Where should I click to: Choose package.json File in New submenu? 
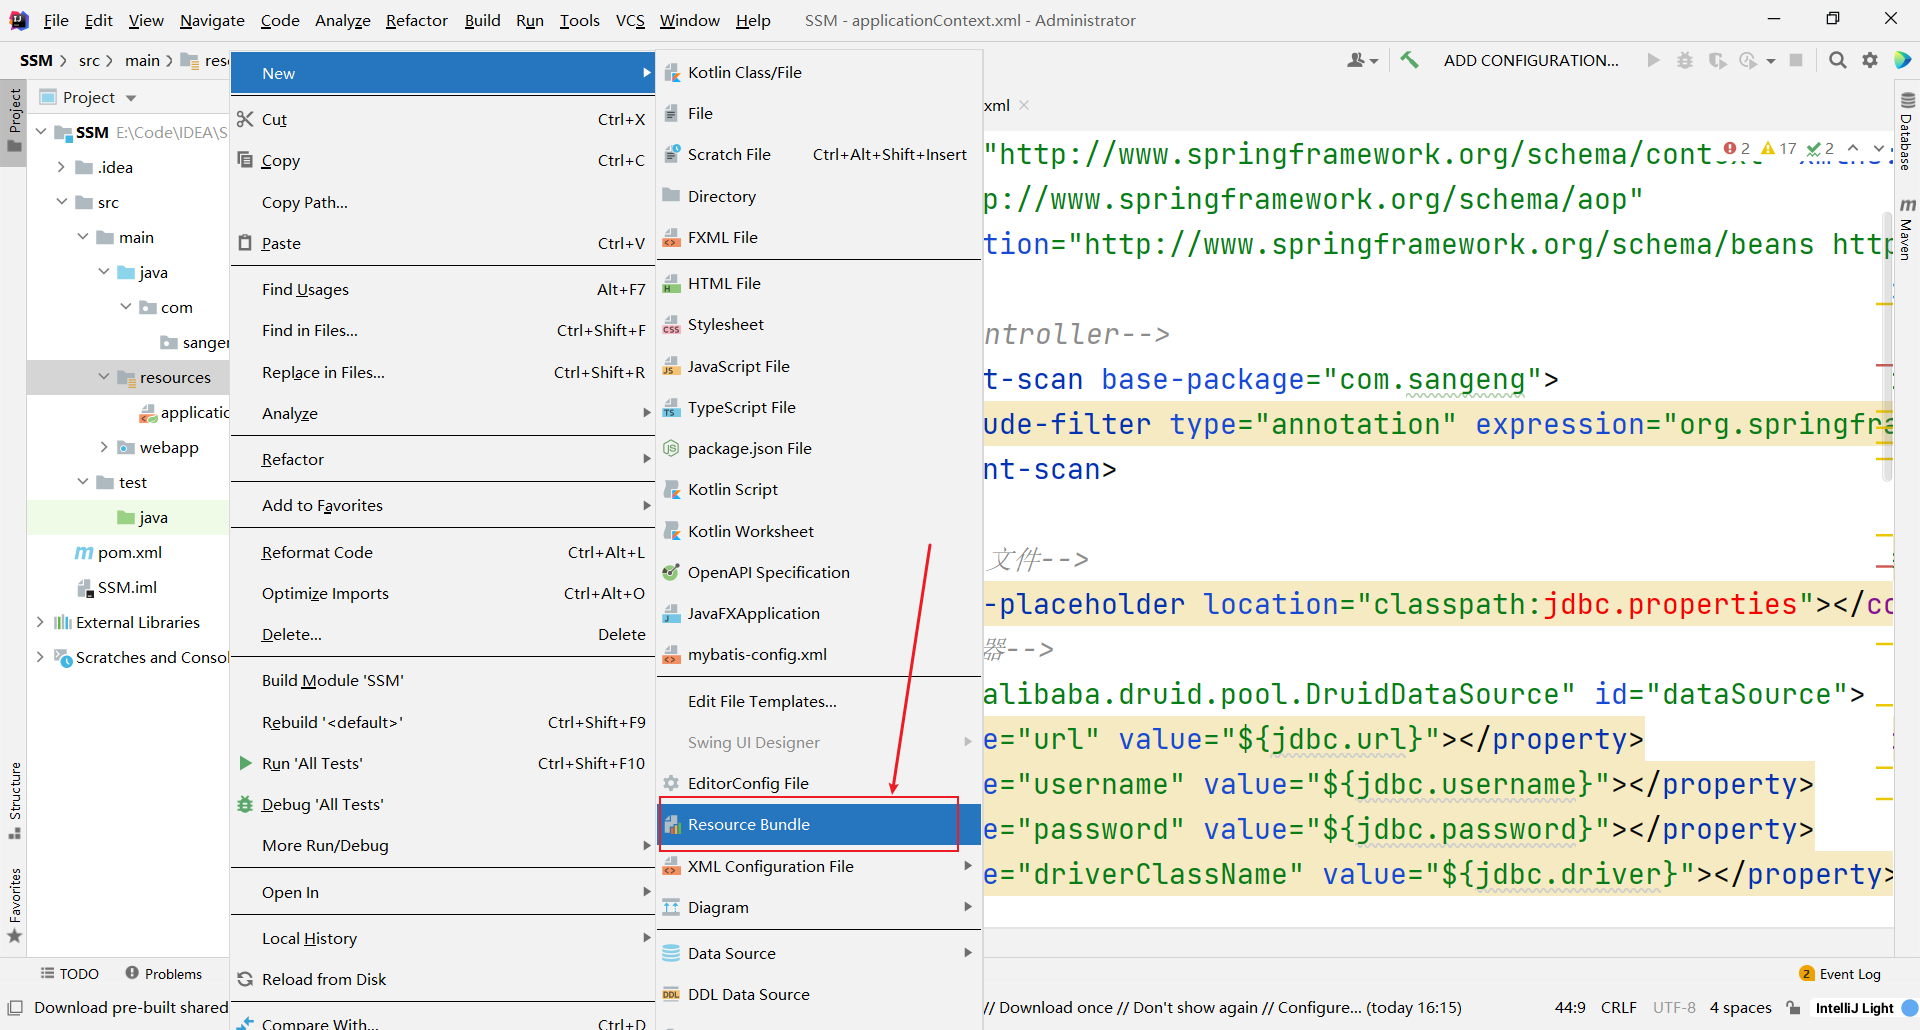coord(819,448)
